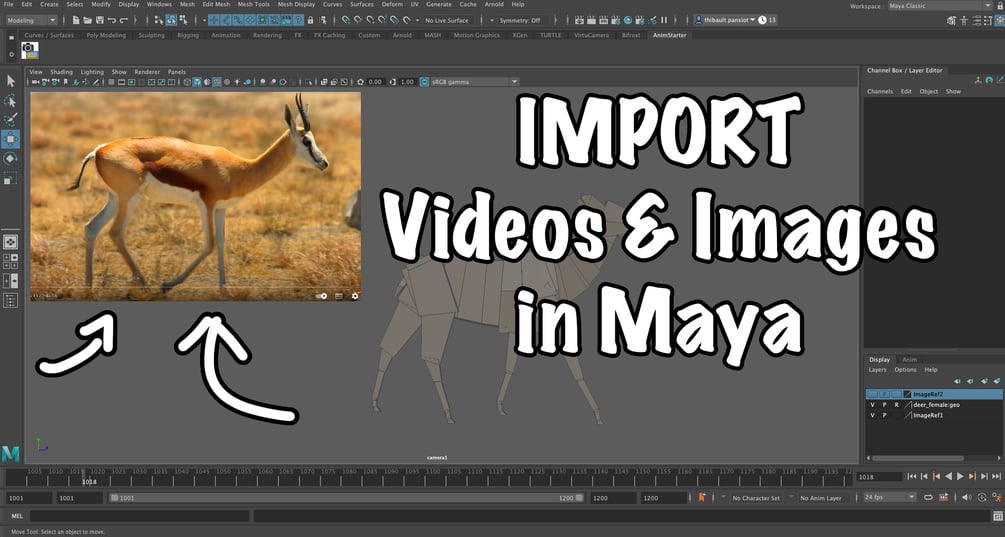1005x537 pixels.
Task: Click the loop playback icon
Action: coord(928,497)
